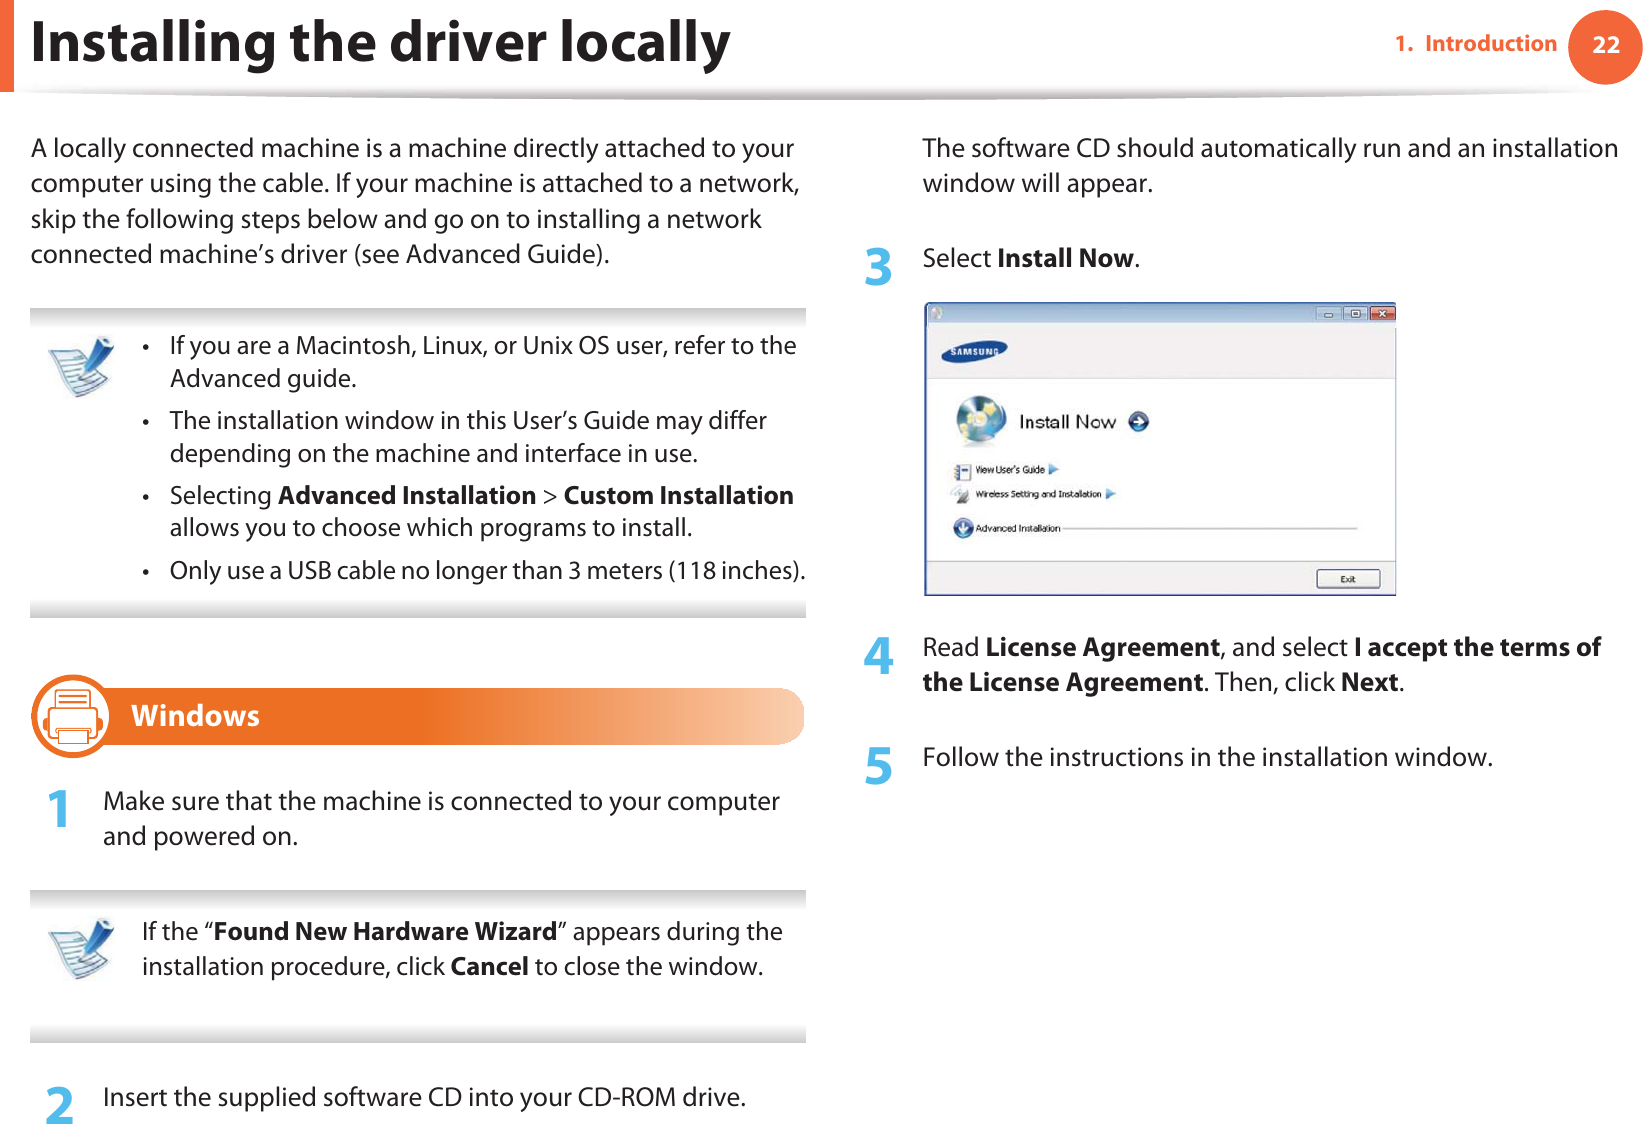Click "Insert the supplied software CD" step text
This screenshot has width=1643, height=1124.
coord(424,1097)
